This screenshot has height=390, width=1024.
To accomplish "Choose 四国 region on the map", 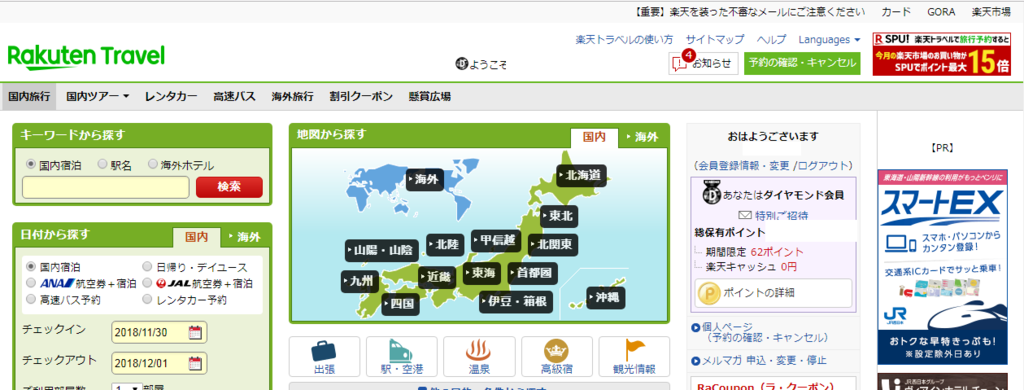I will tap(401, 304).
